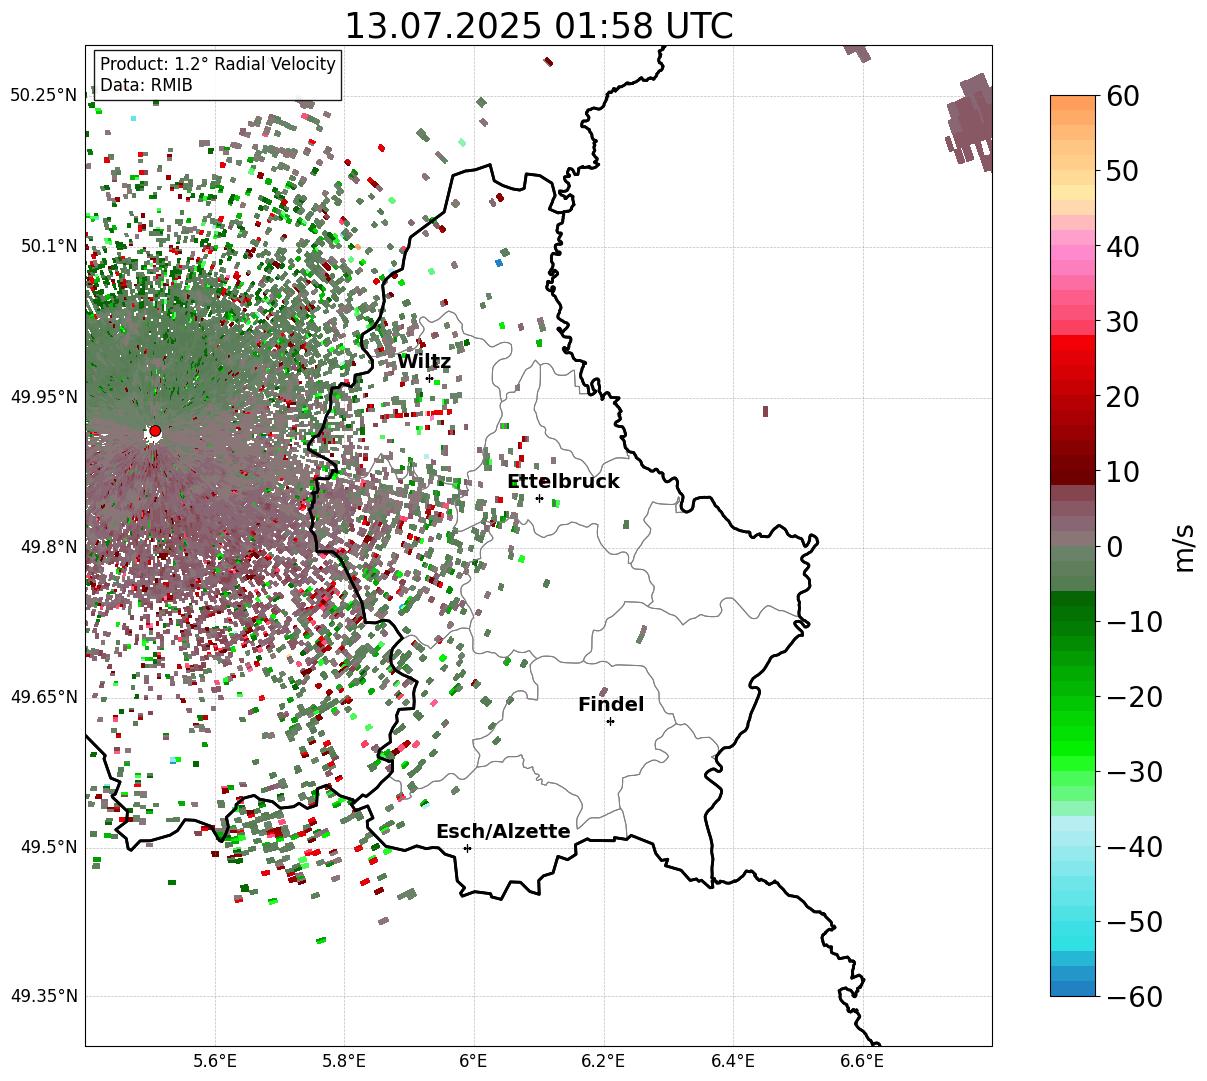Click the colorbar 60 tick label
The image size is (1207, 1081).
click(1122, 96)
